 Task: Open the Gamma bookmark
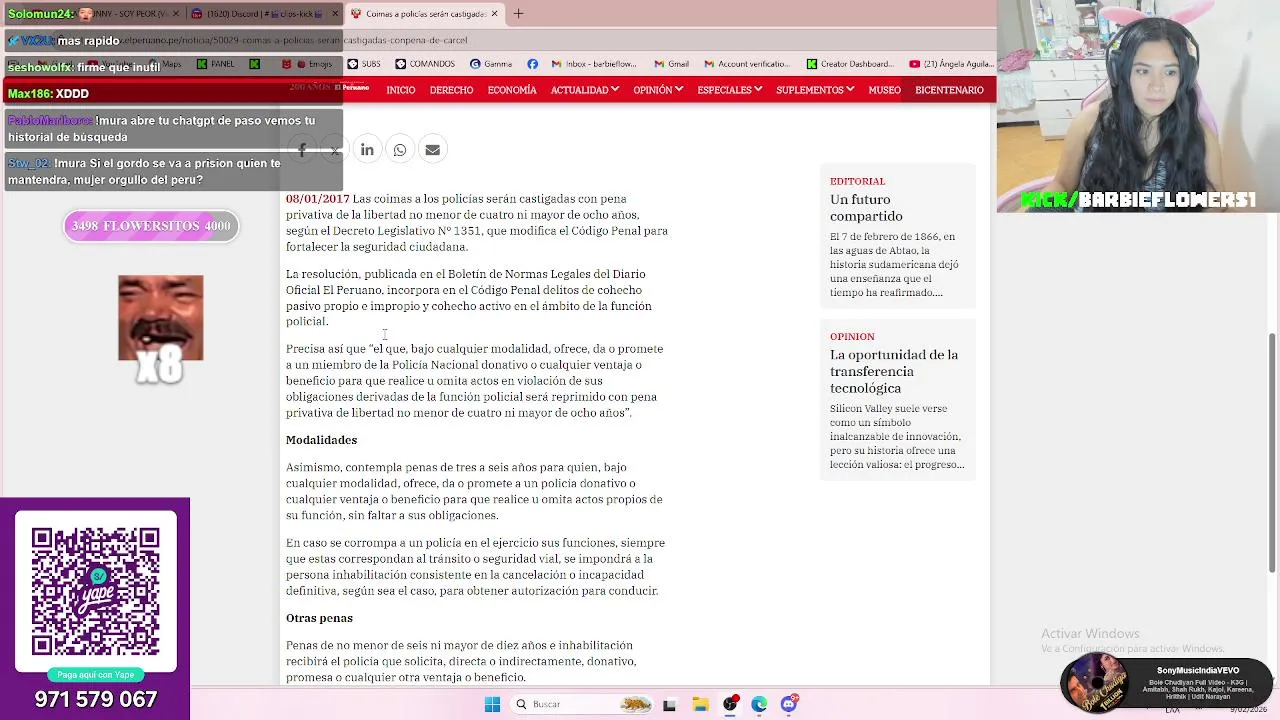click(x=491, y=64)
